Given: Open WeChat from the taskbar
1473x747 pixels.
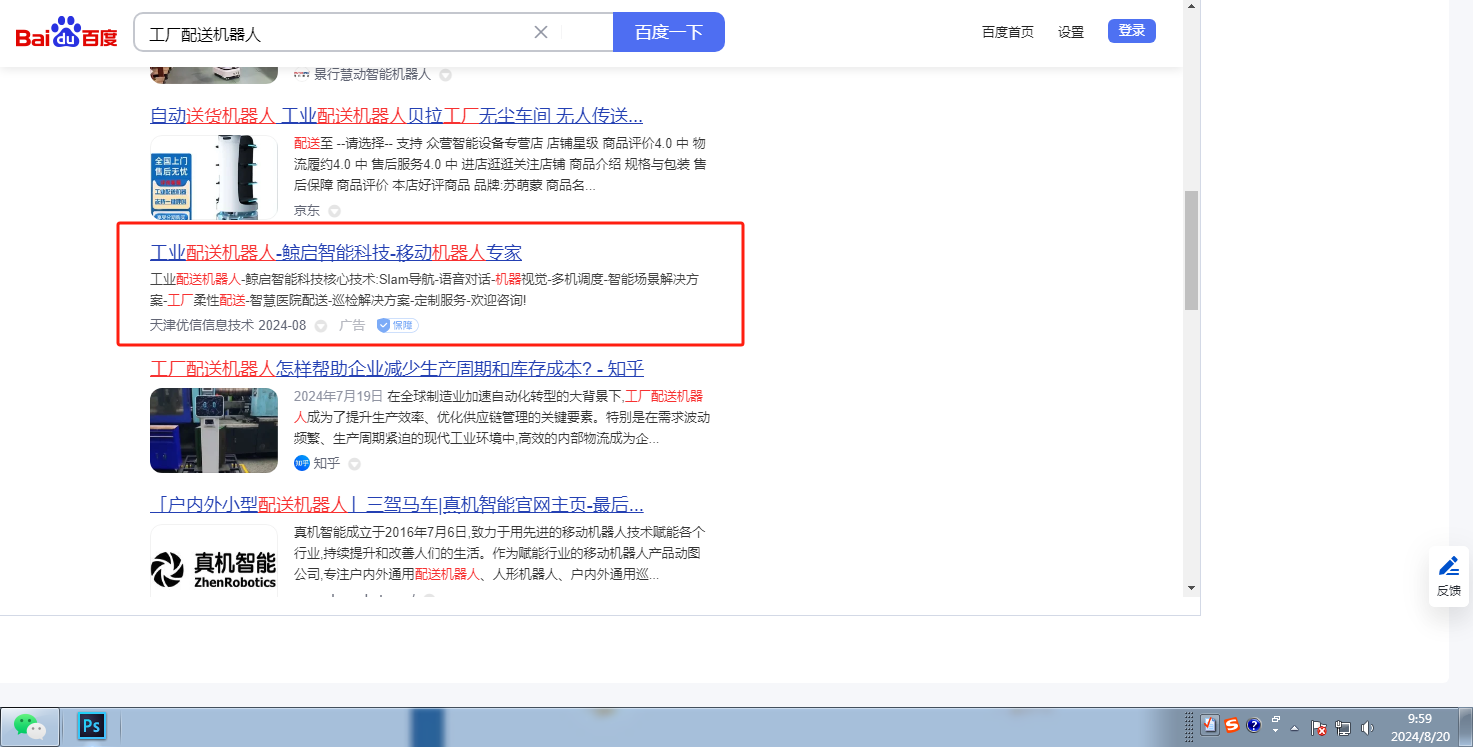Looking at the screenshot, I should [x=30, y=726].
